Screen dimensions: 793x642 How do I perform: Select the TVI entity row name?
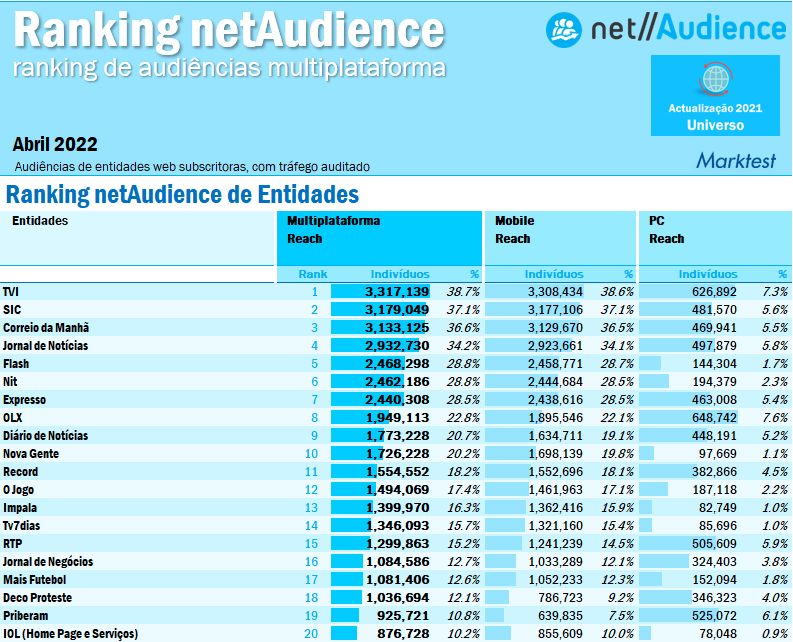coord(12,292)
